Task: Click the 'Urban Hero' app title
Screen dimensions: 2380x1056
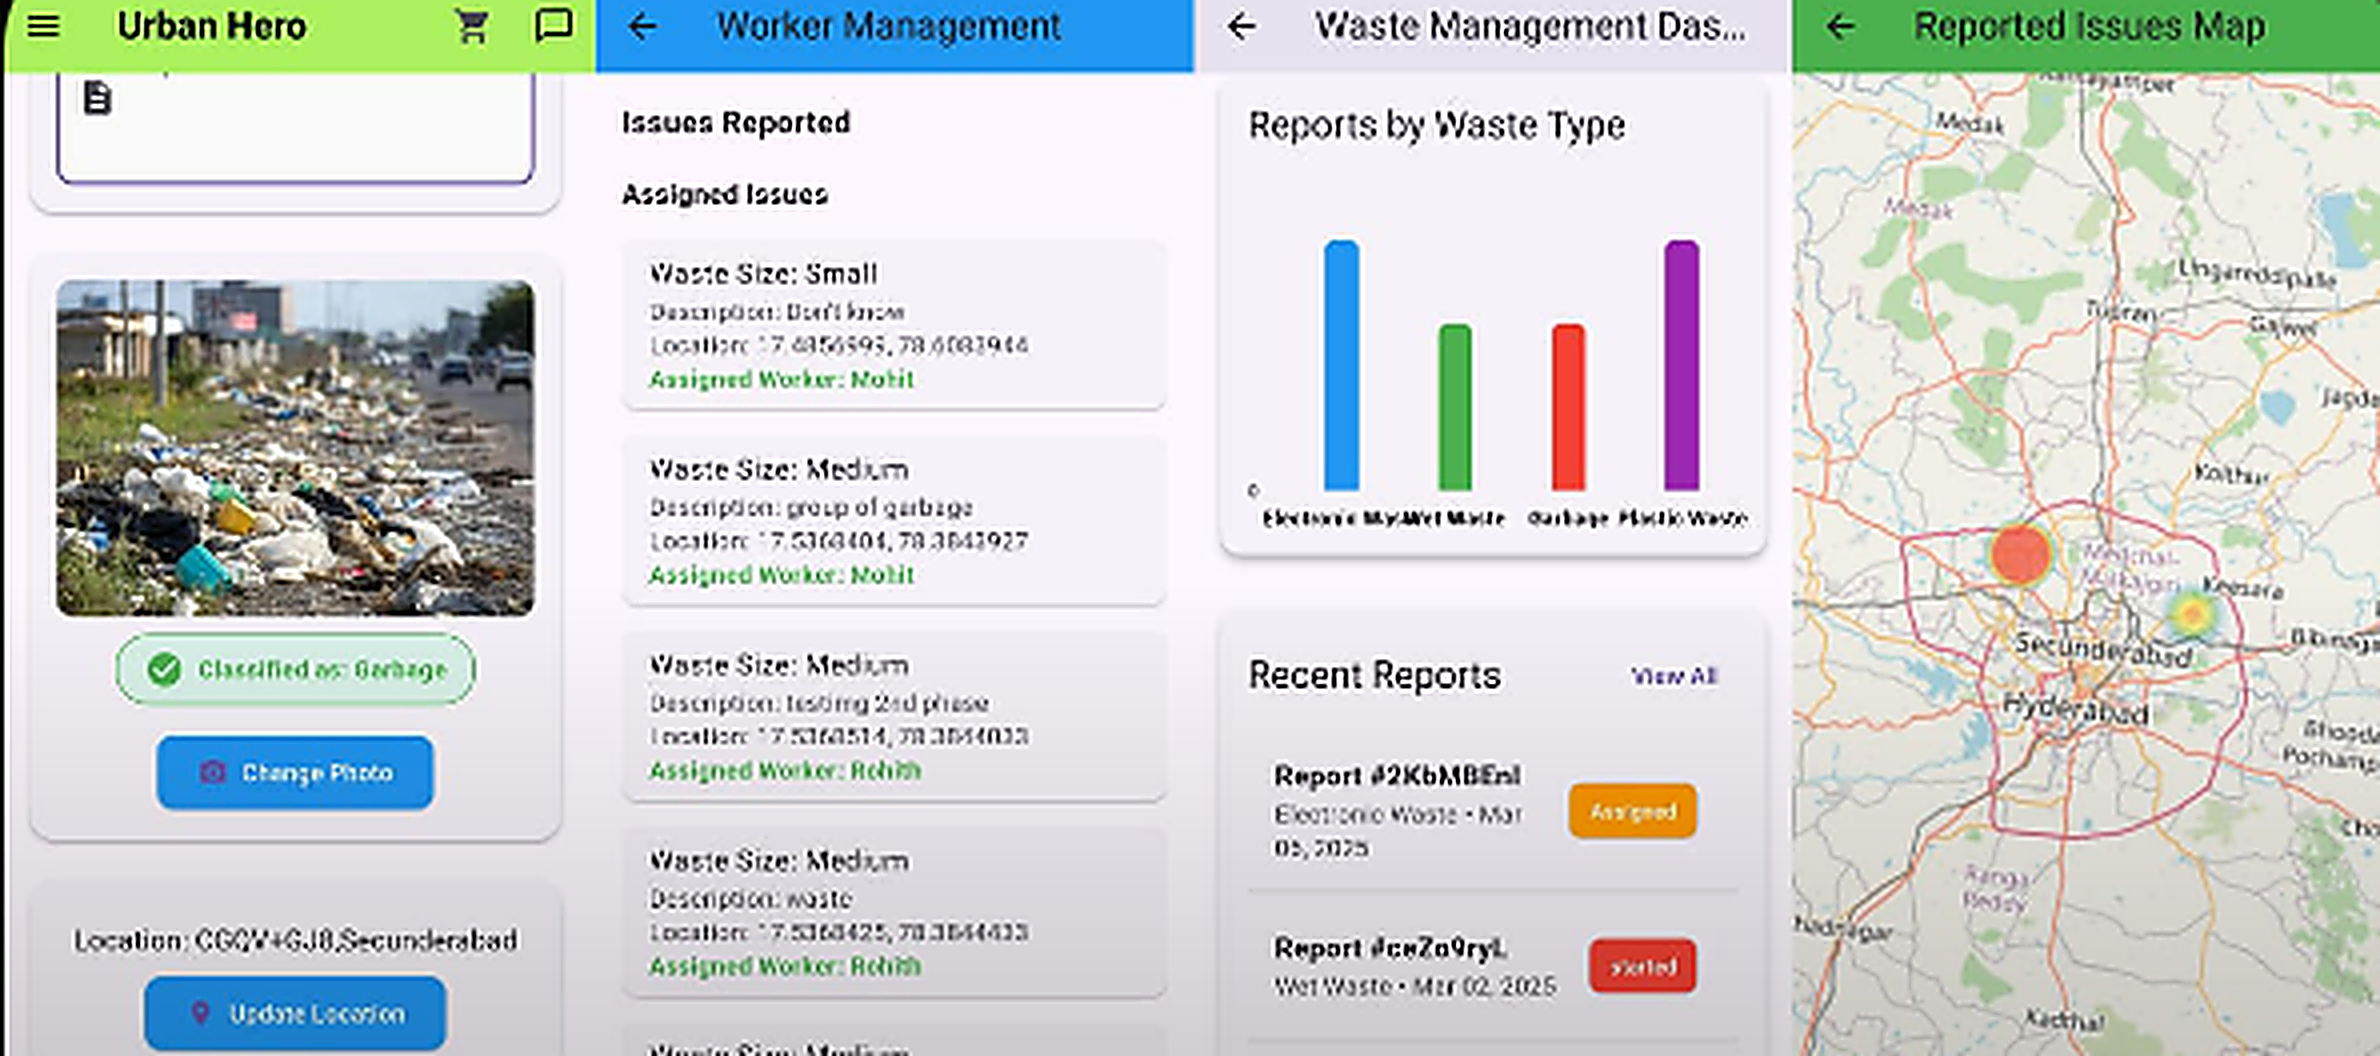Action: pyautogui.click(x=212, y=27)
